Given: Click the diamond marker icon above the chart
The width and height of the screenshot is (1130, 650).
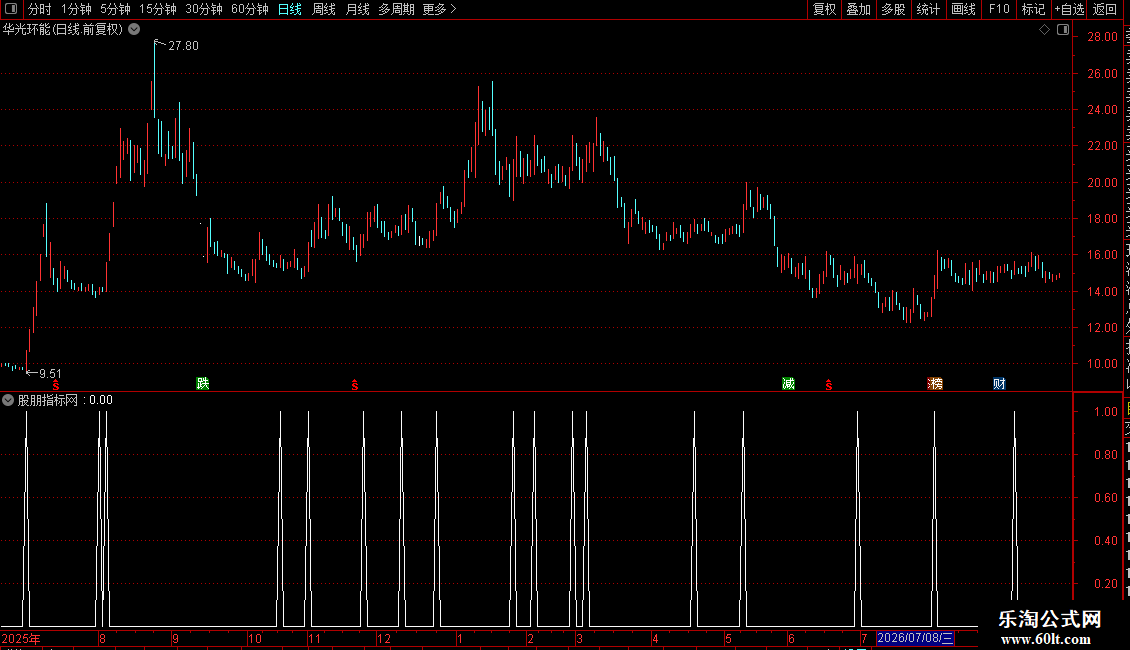Looking at the screenshot, I should (x=1044, y=30).
